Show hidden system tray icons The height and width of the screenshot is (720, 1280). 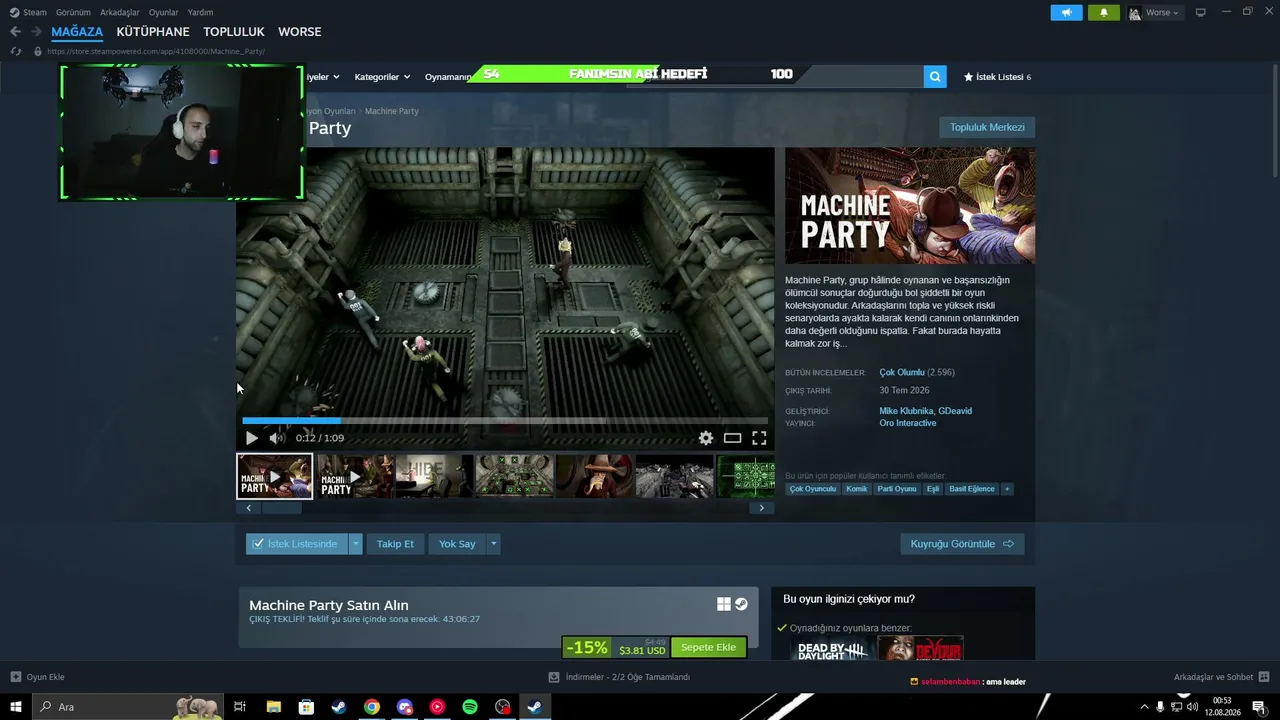pyautogui.click(x=1144, y=707)
